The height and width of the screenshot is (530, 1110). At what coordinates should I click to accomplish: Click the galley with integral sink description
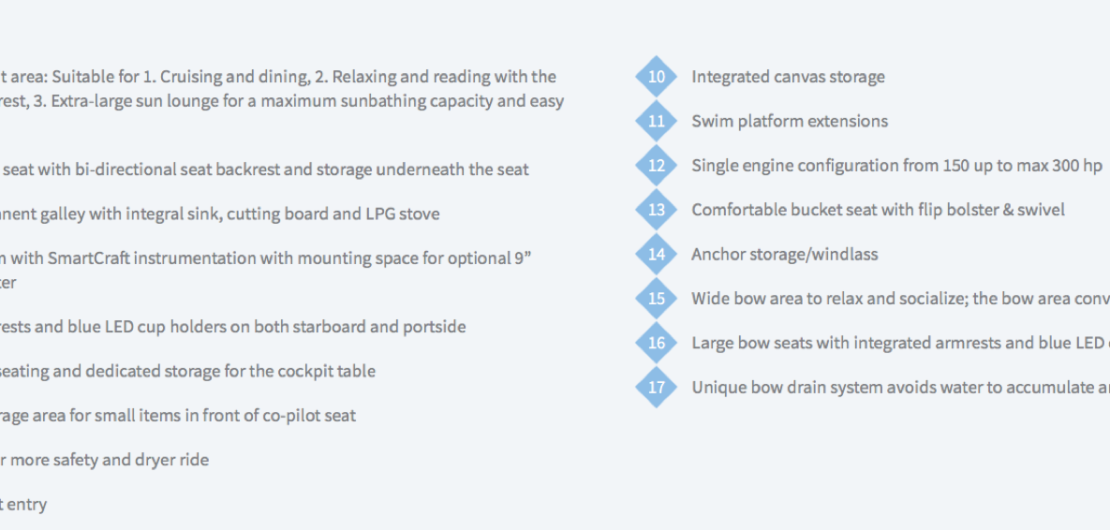[x=219, y=214]
